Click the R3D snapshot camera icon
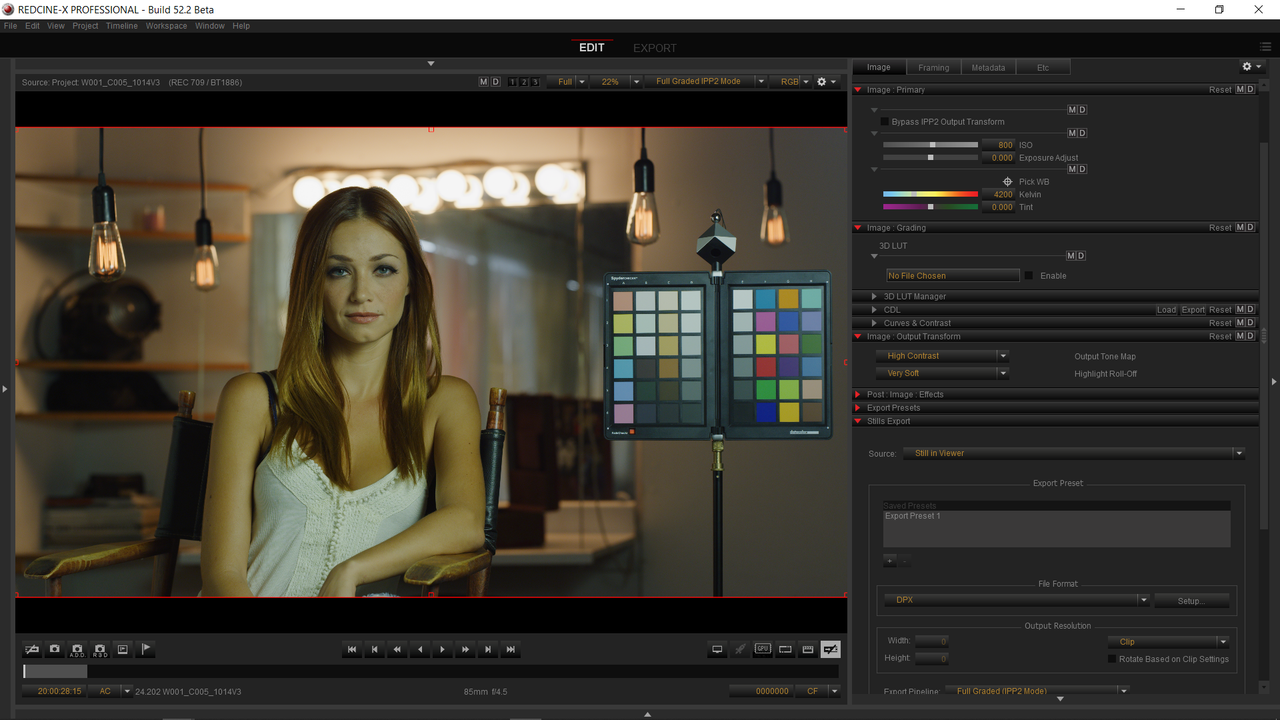 (100, 649)
